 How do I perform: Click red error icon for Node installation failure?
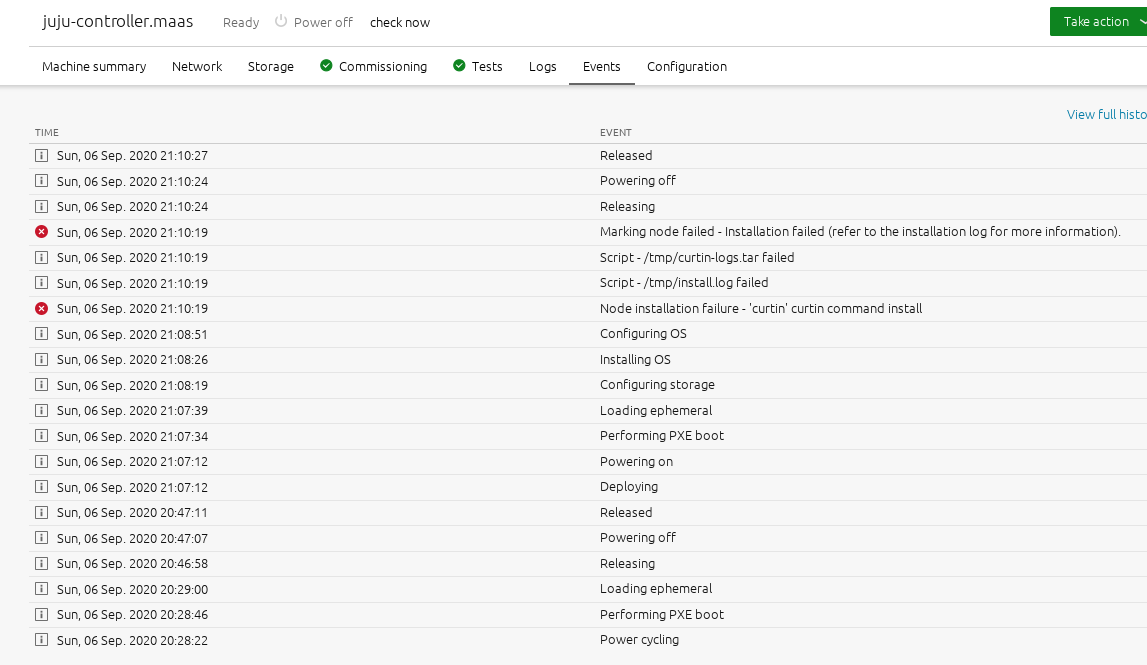pos(41,308)
